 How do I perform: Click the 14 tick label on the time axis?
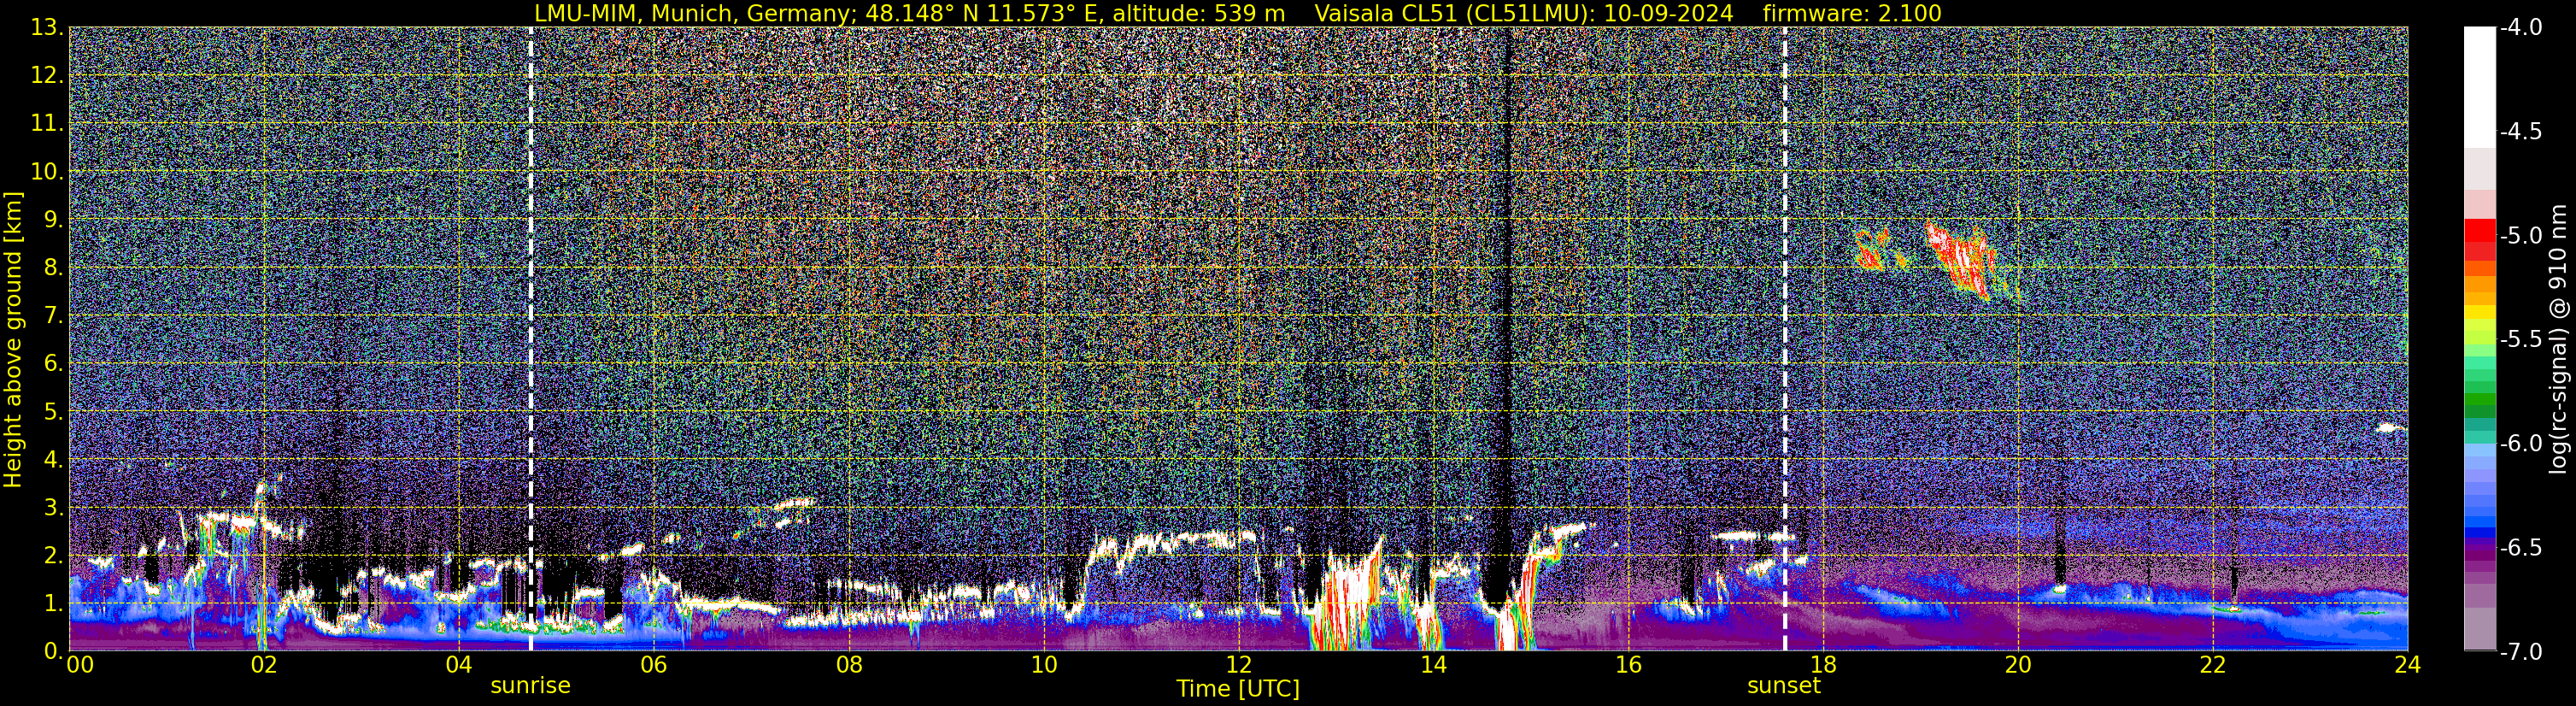click(1433, 665)
